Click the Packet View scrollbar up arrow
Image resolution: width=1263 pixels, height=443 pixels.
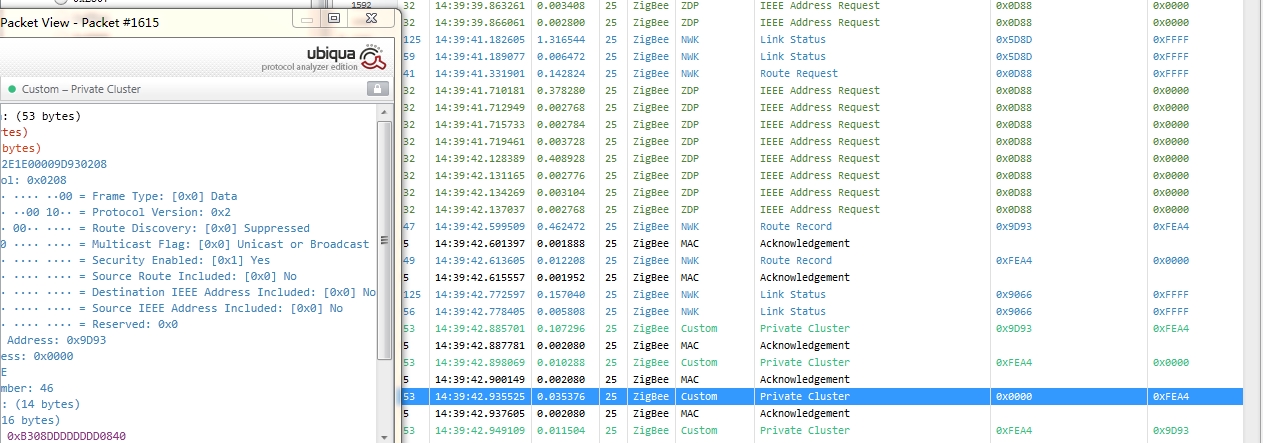click(x=384, y=114)
